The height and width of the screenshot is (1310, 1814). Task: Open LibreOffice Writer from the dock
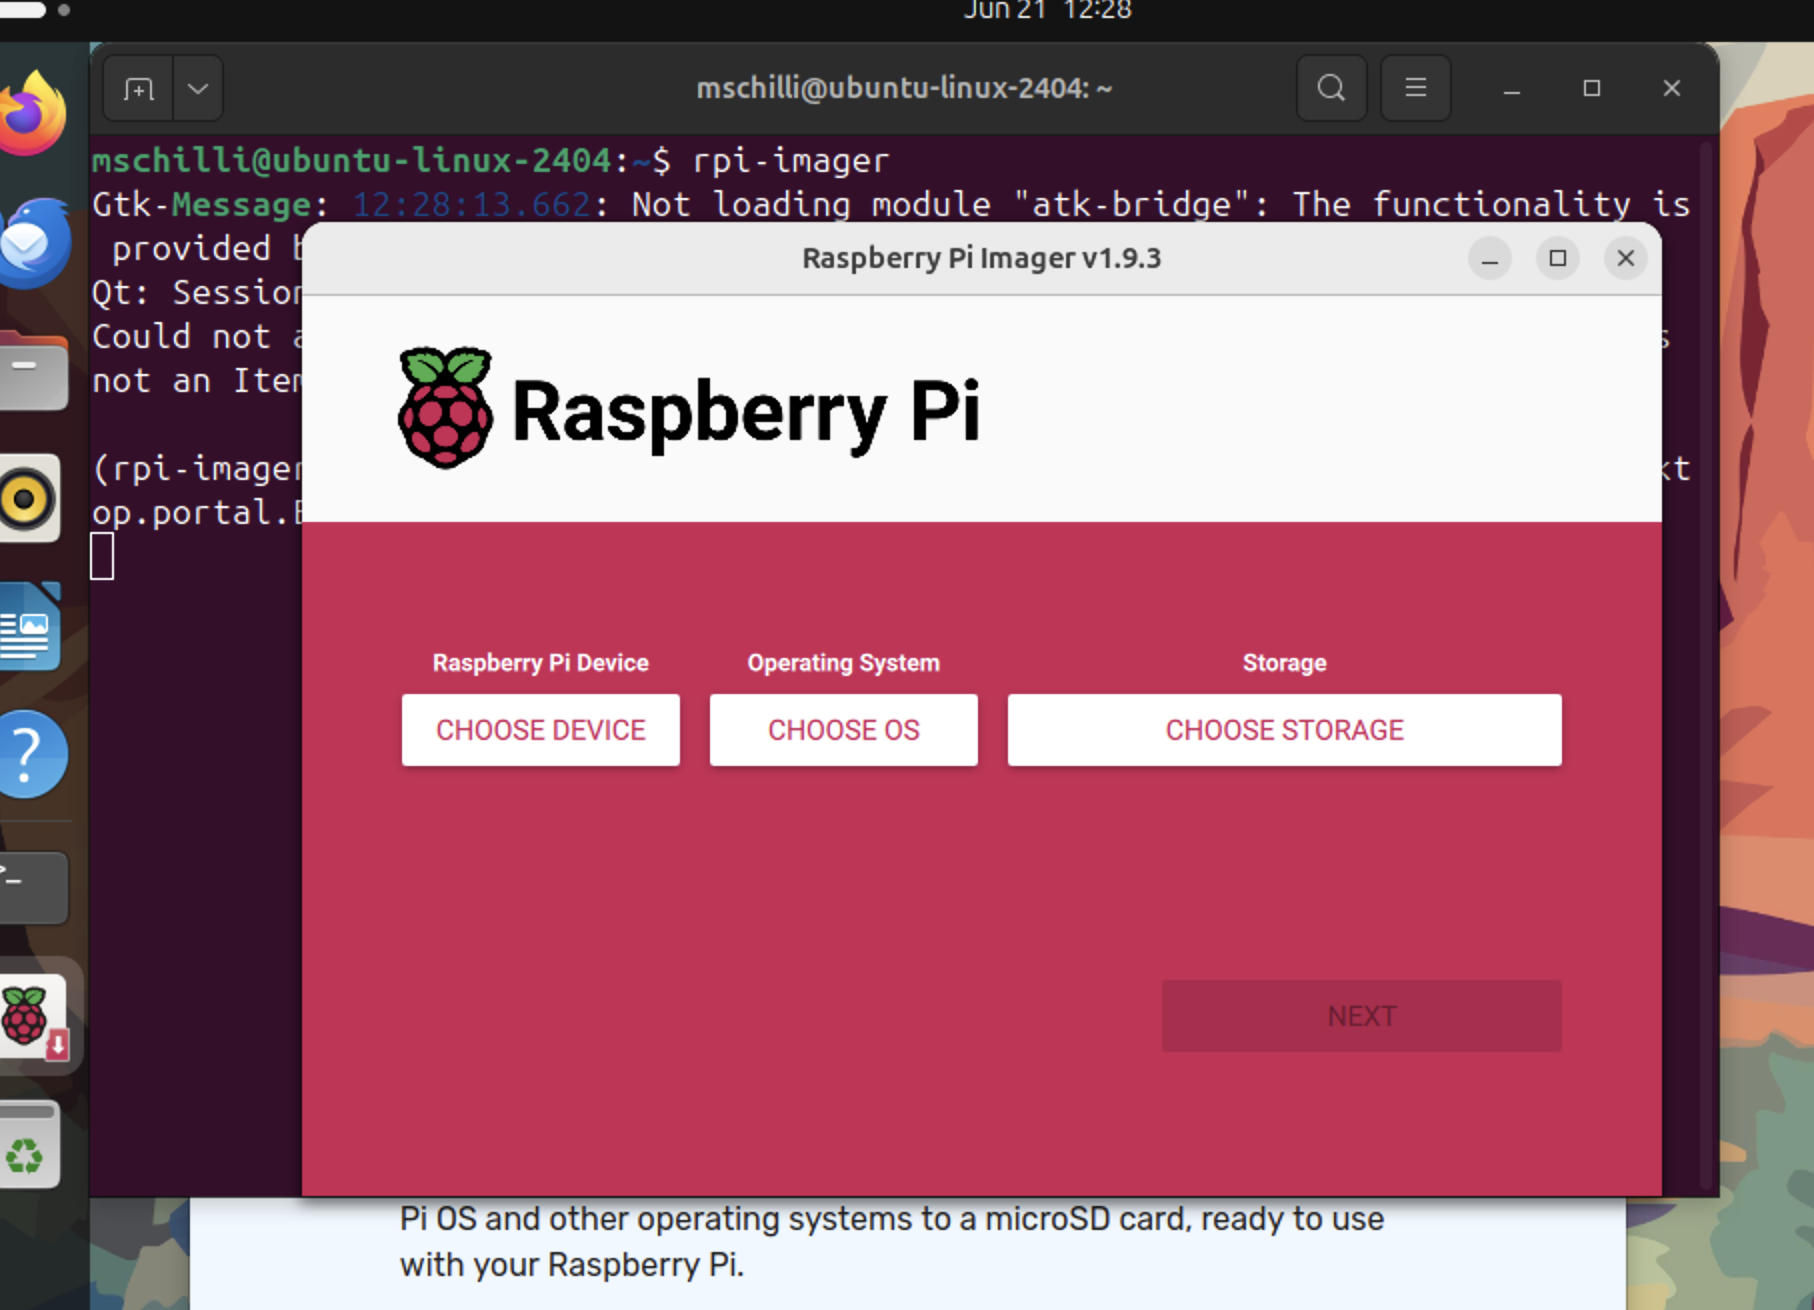(x=29, y=627)
